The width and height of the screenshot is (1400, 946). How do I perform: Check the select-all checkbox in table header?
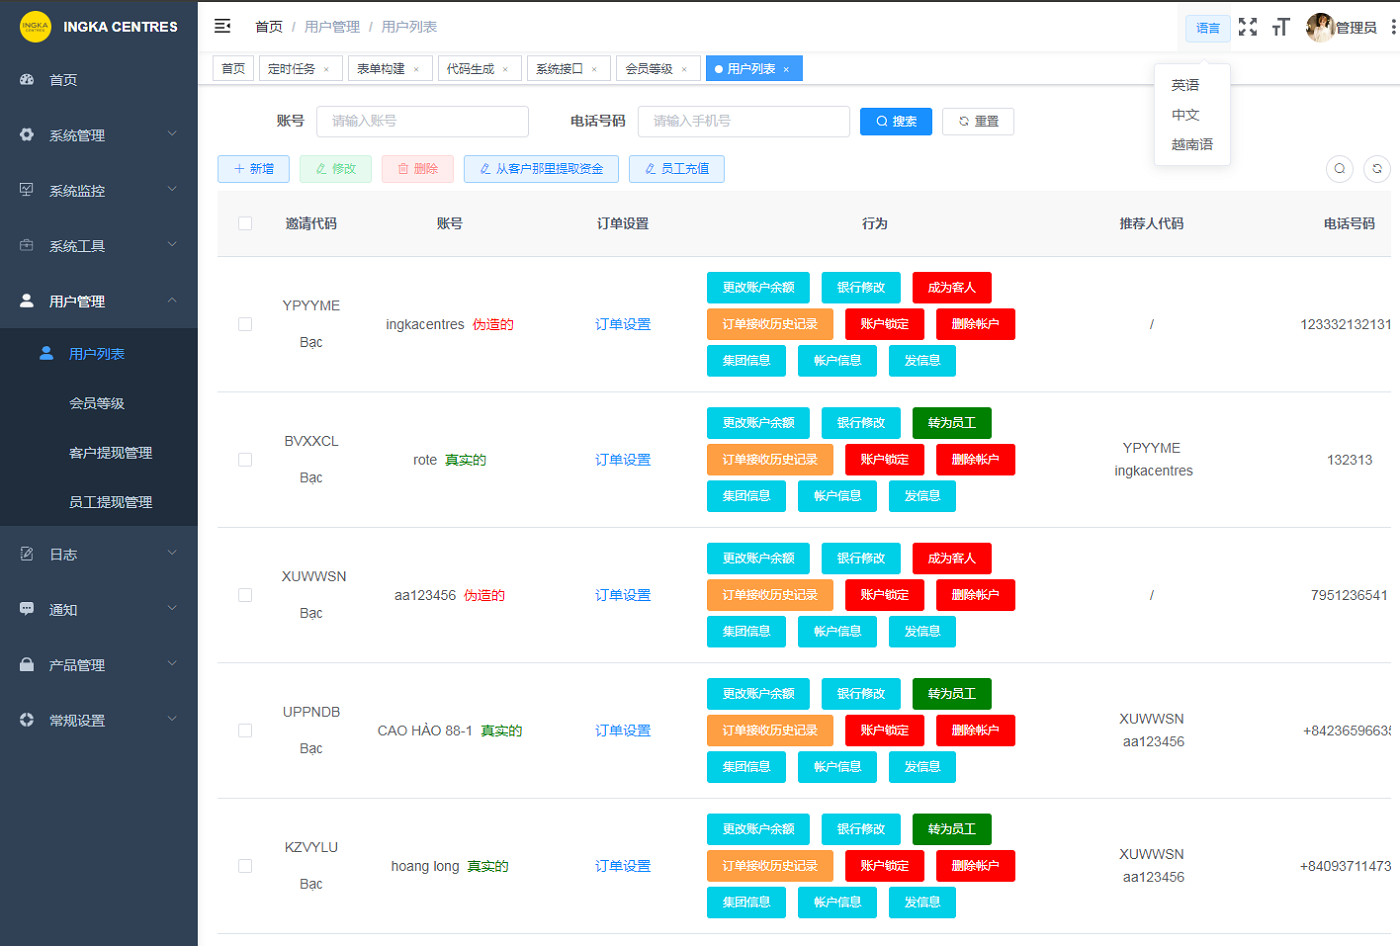[x=245, y=223]
